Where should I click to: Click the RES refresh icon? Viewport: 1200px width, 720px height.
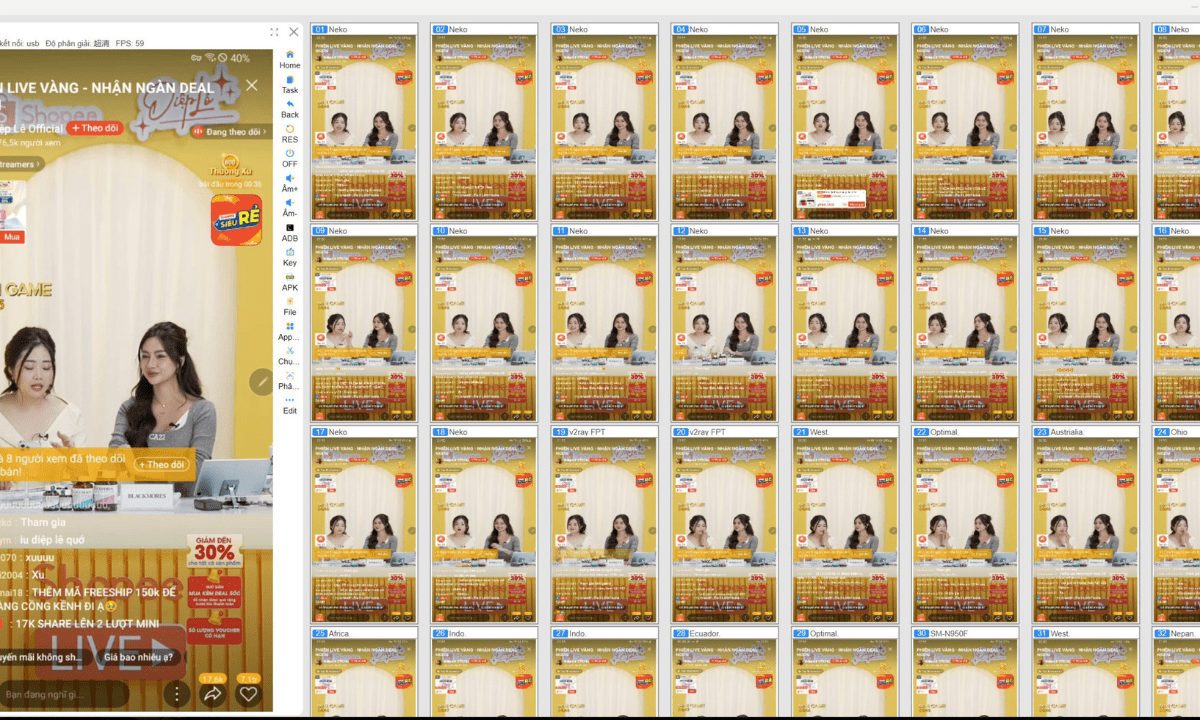[290, 133]
